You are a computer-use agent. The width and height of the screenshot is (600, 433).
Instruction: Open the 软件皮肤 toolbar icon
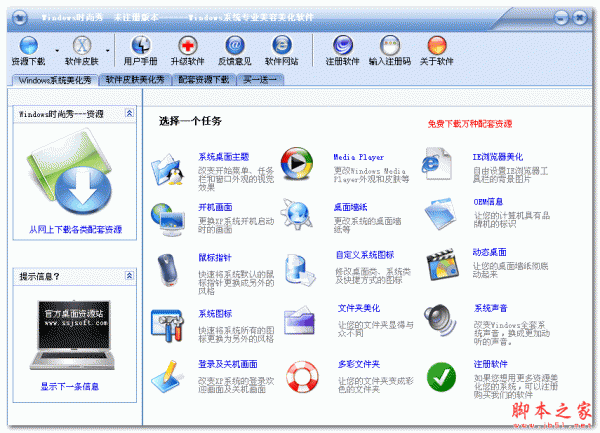click(x=82, y=46)
